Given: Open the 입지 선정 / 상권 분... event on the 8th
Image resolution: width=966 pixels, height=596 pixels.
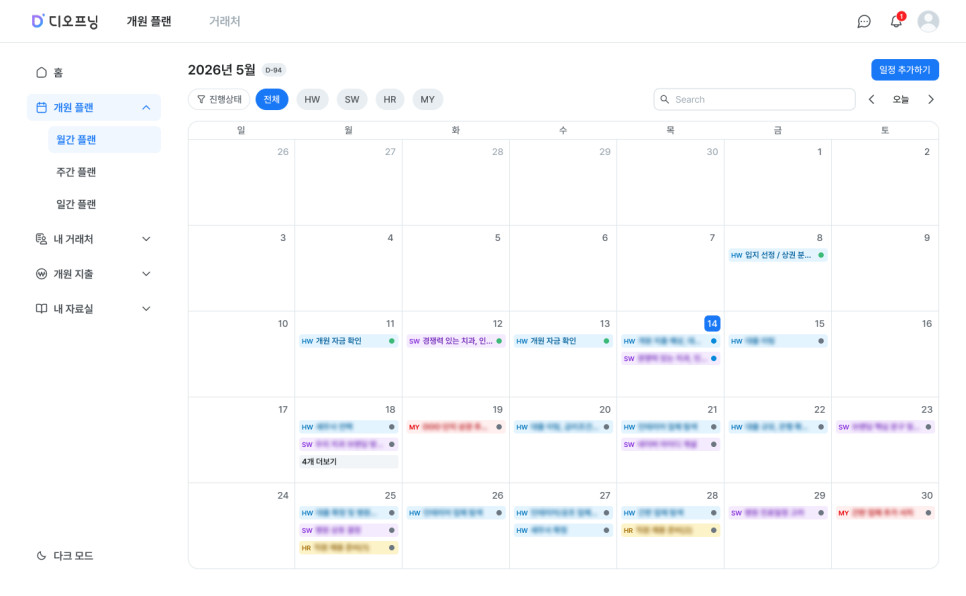Looking at the screenshot, I should coord(777,255).
